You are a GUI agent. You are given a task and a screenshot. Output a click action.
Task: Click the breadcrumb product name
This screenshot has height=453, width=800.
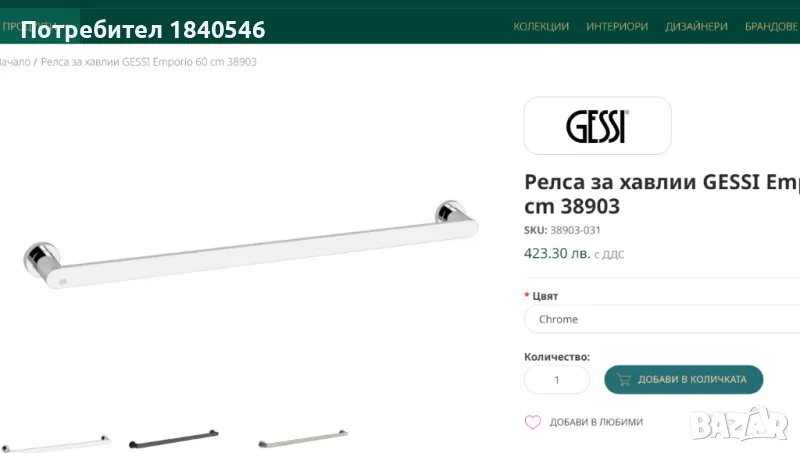point(148,62)
